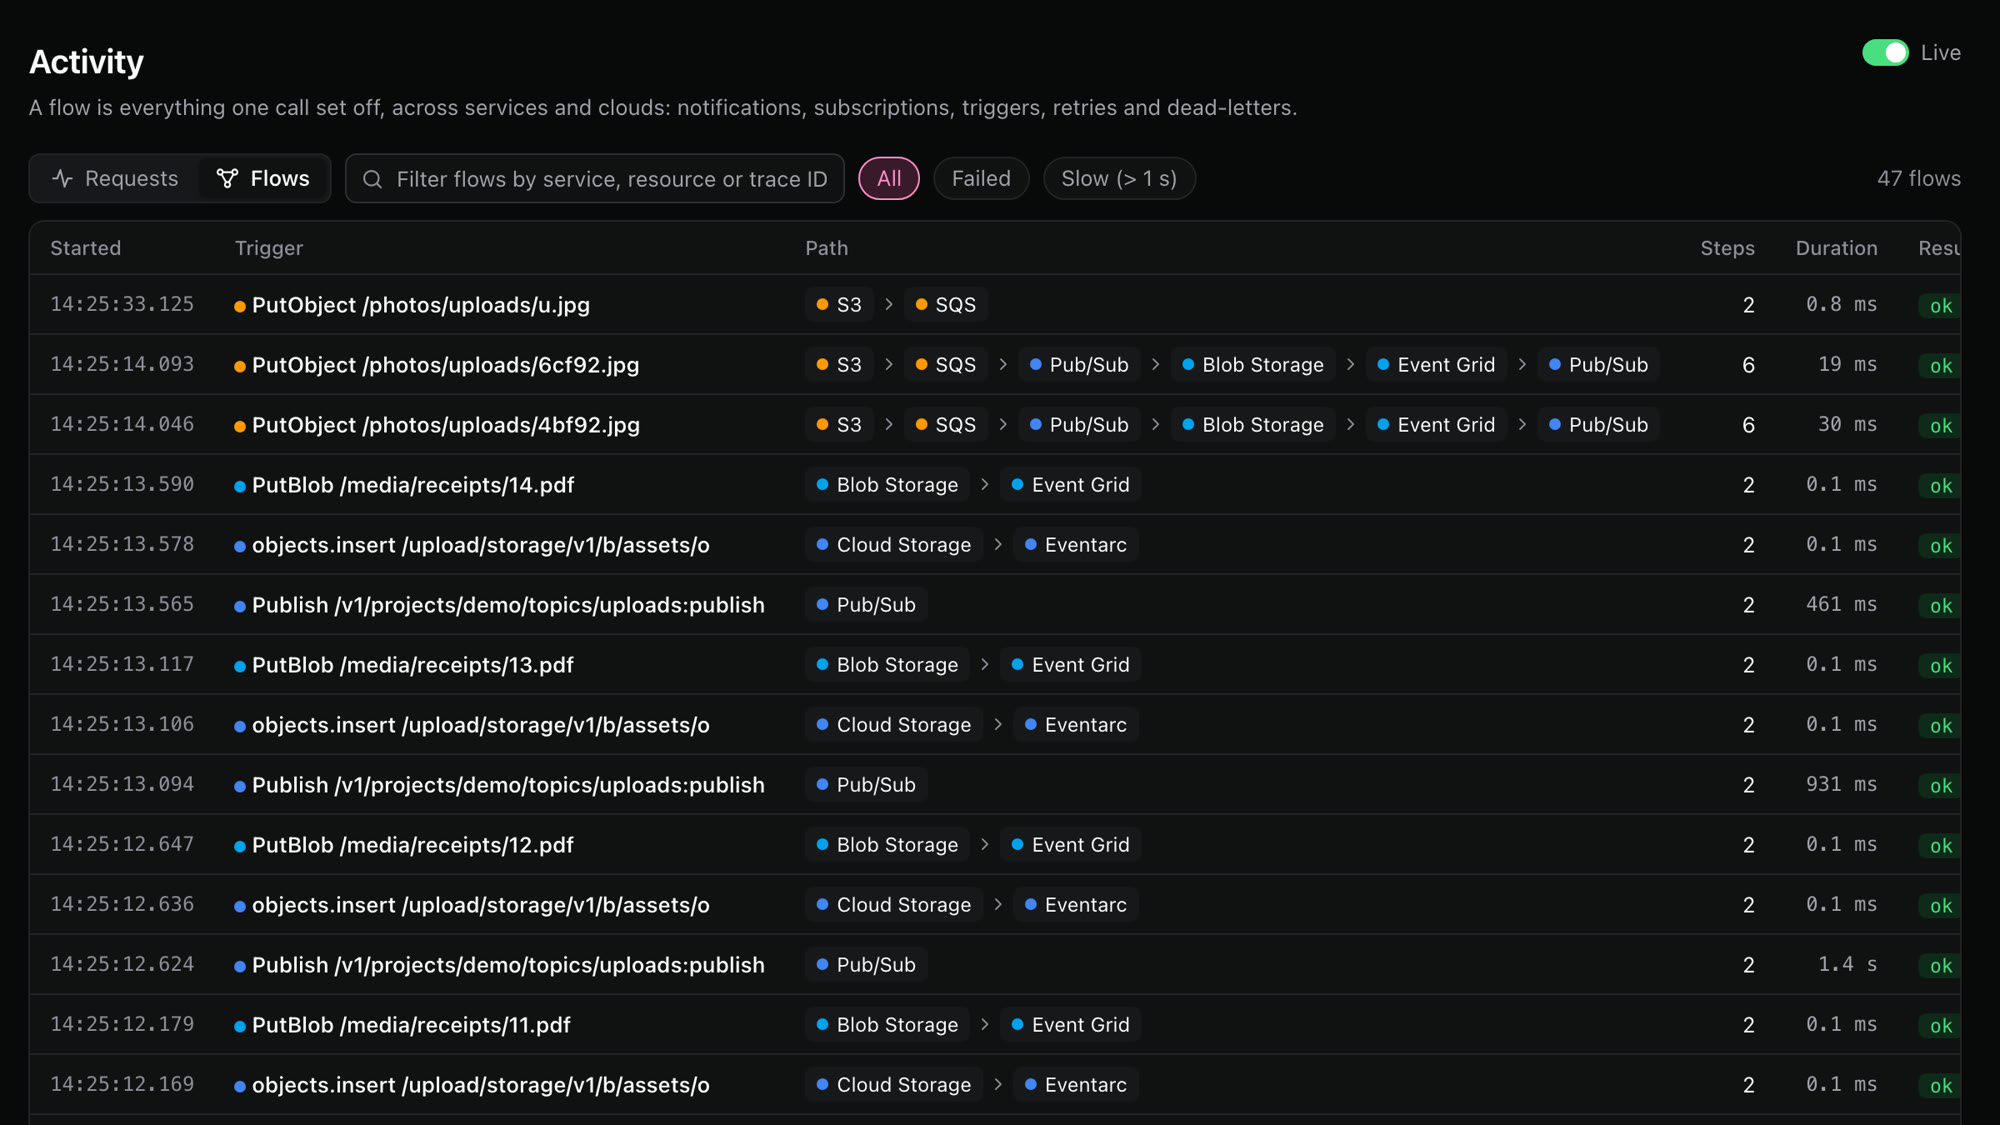The height and width of the screenshot is (1125, 2000).
Task: Click the Steps column header
Action: tap(1727, 248)
